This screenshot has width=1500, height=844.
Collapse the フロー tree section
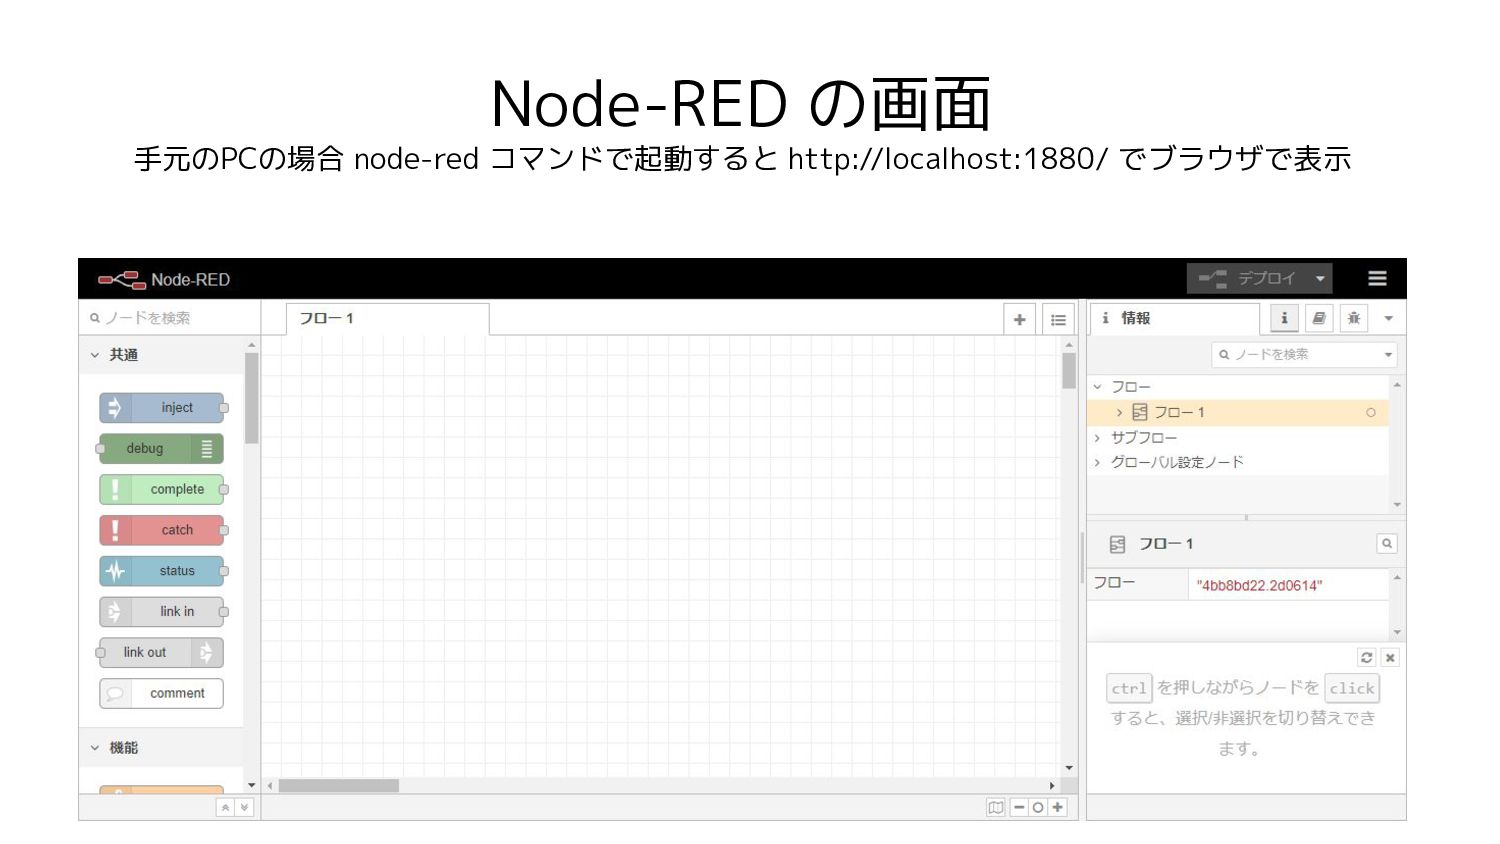click(1098, 387)
